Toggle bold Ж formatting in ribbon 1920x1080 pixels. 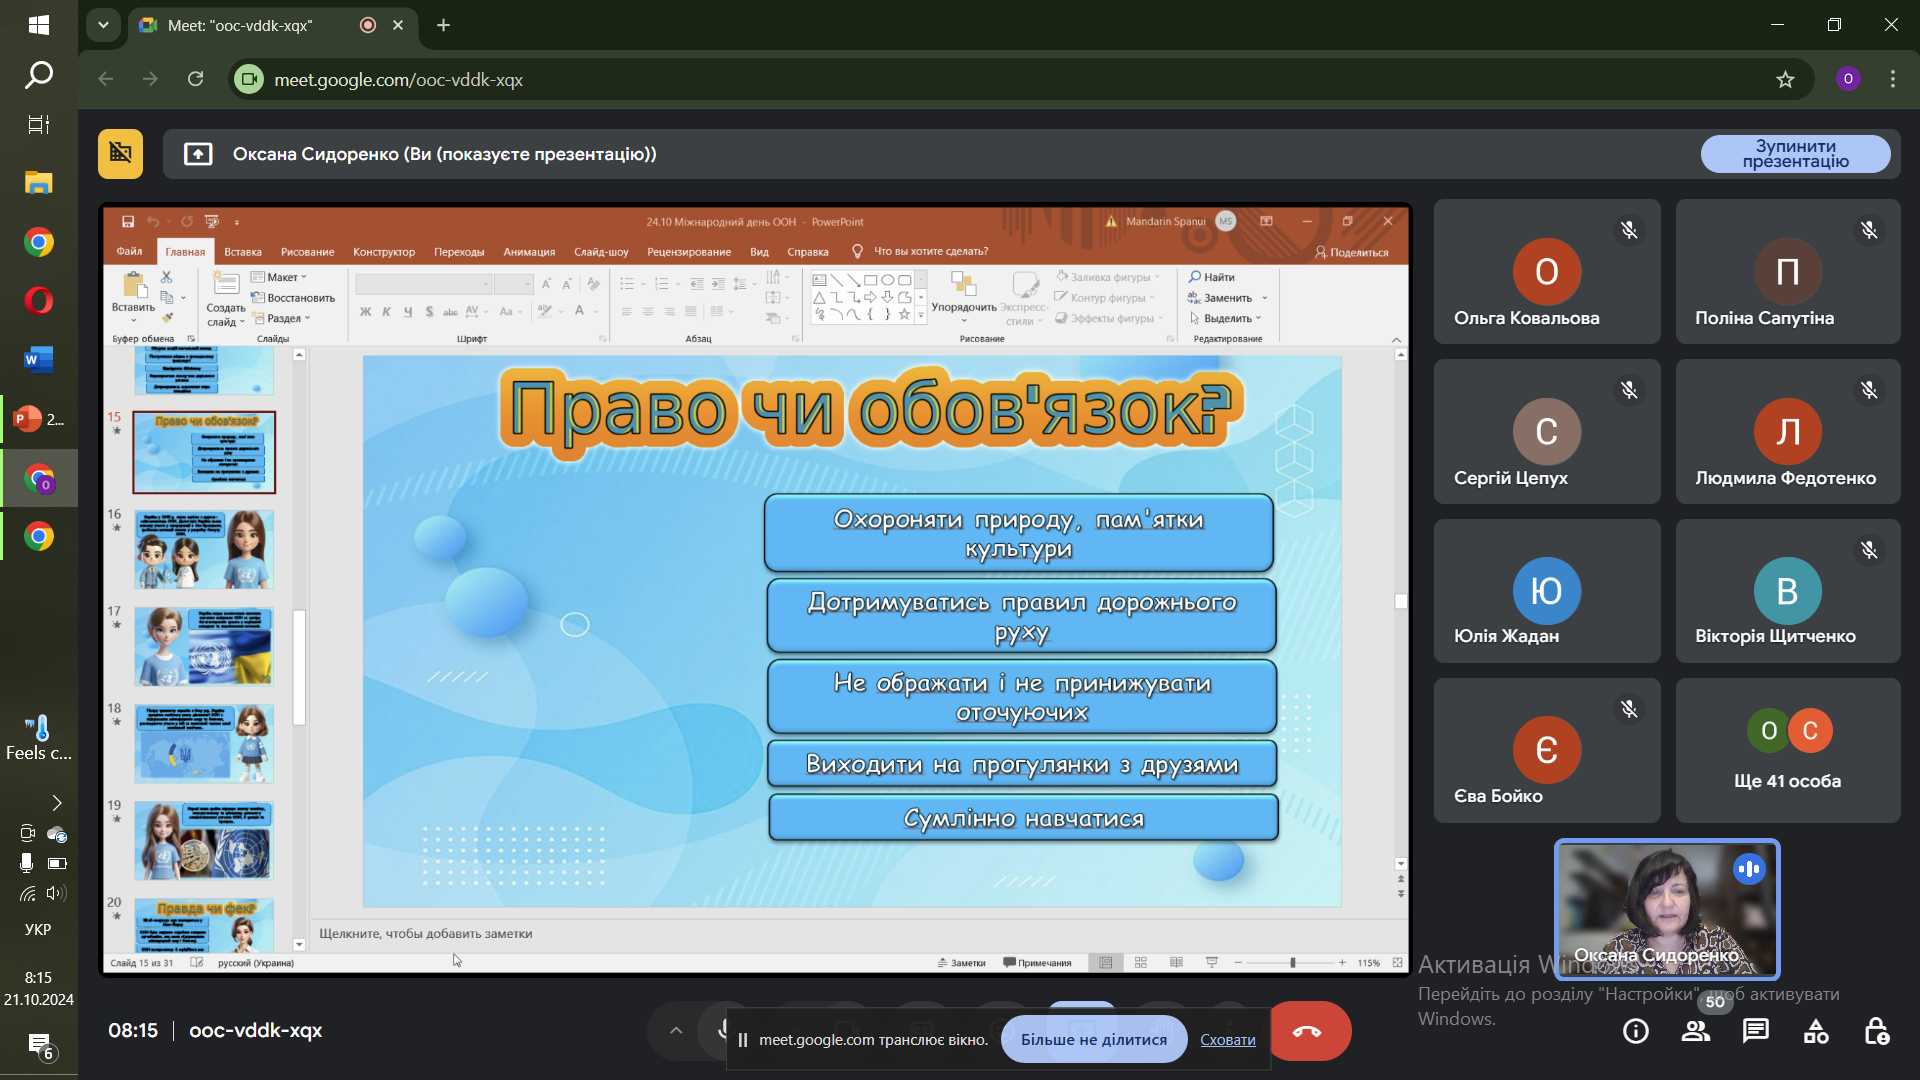coord(365,312)
